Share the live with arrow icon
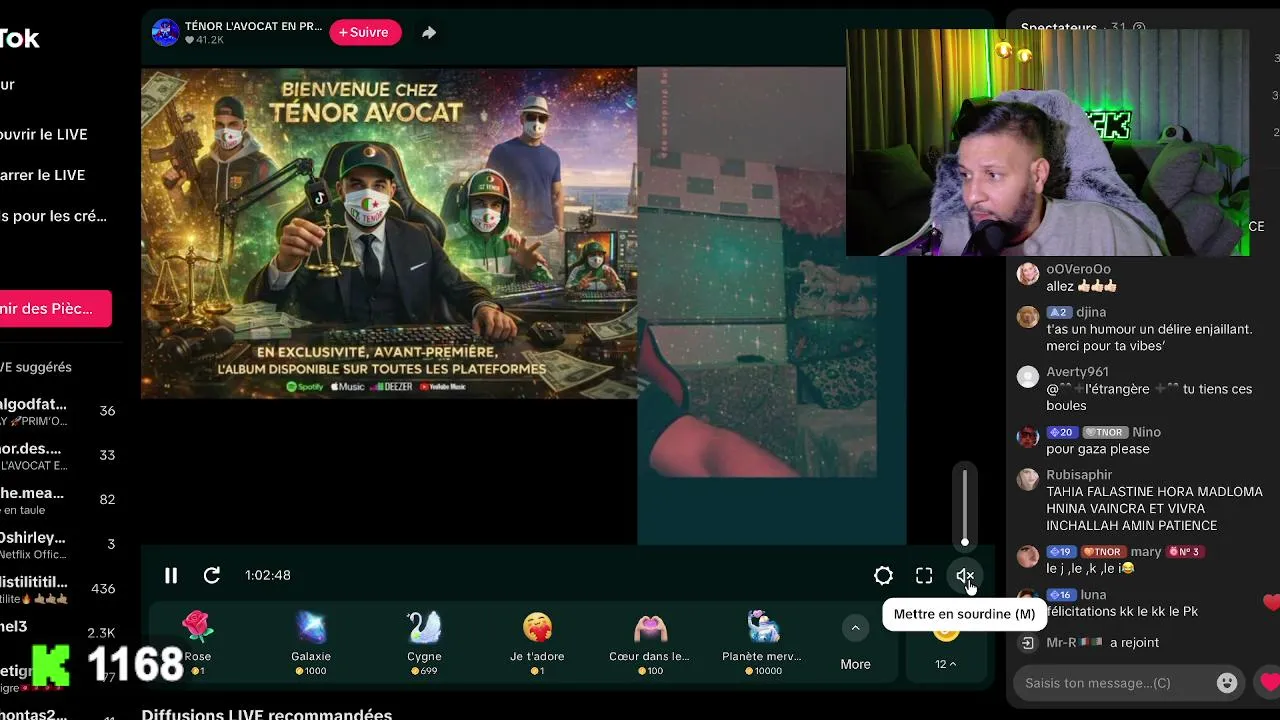 tap(429, 32)
